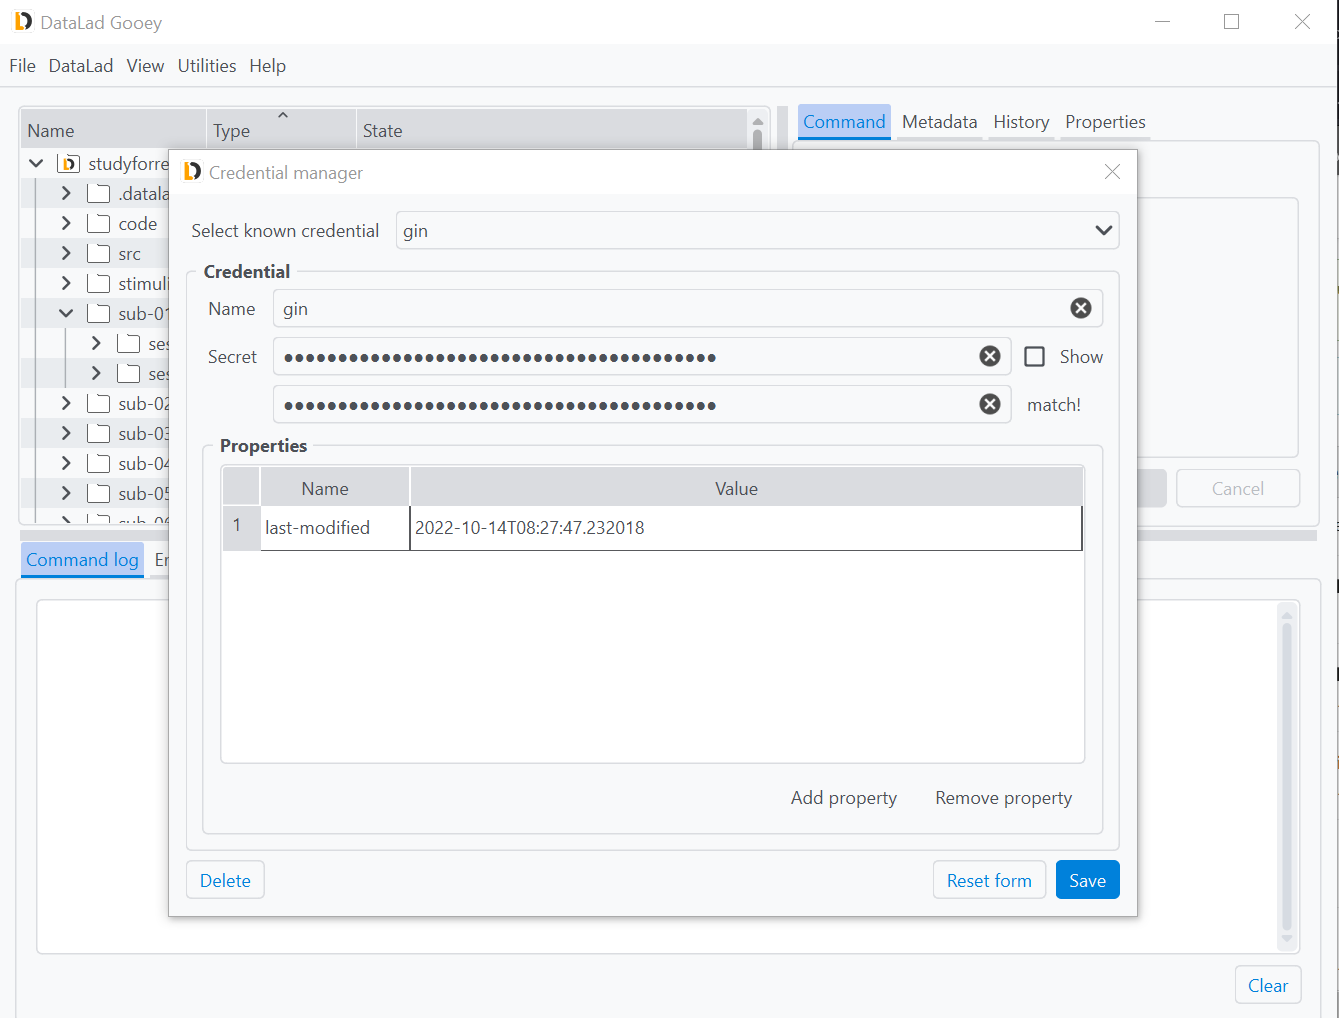Clear the repeated secret field
Viewport: 1339px width, 1018px height.
coord(989,404)
